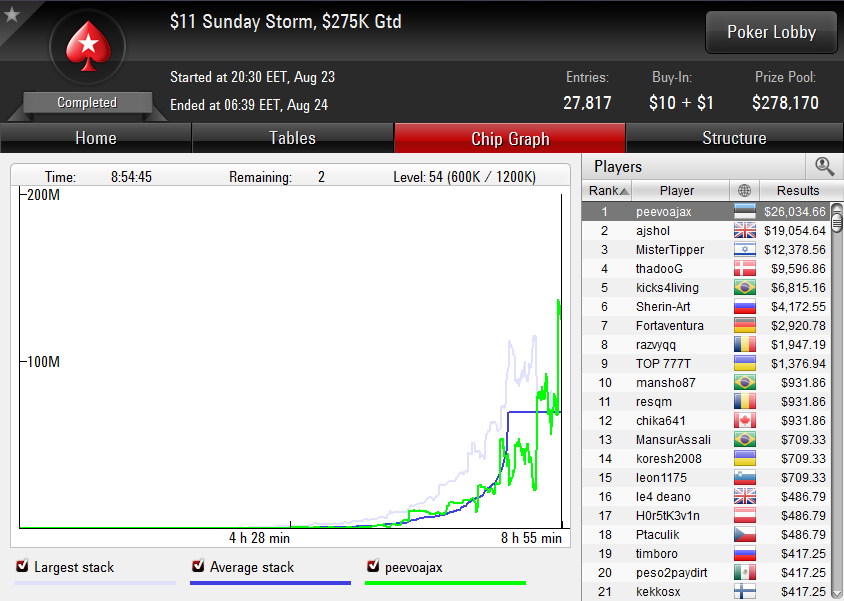Click the Buy-In value $10 + $1
Screen dimensions: 844x601
[x=681, y=103]
